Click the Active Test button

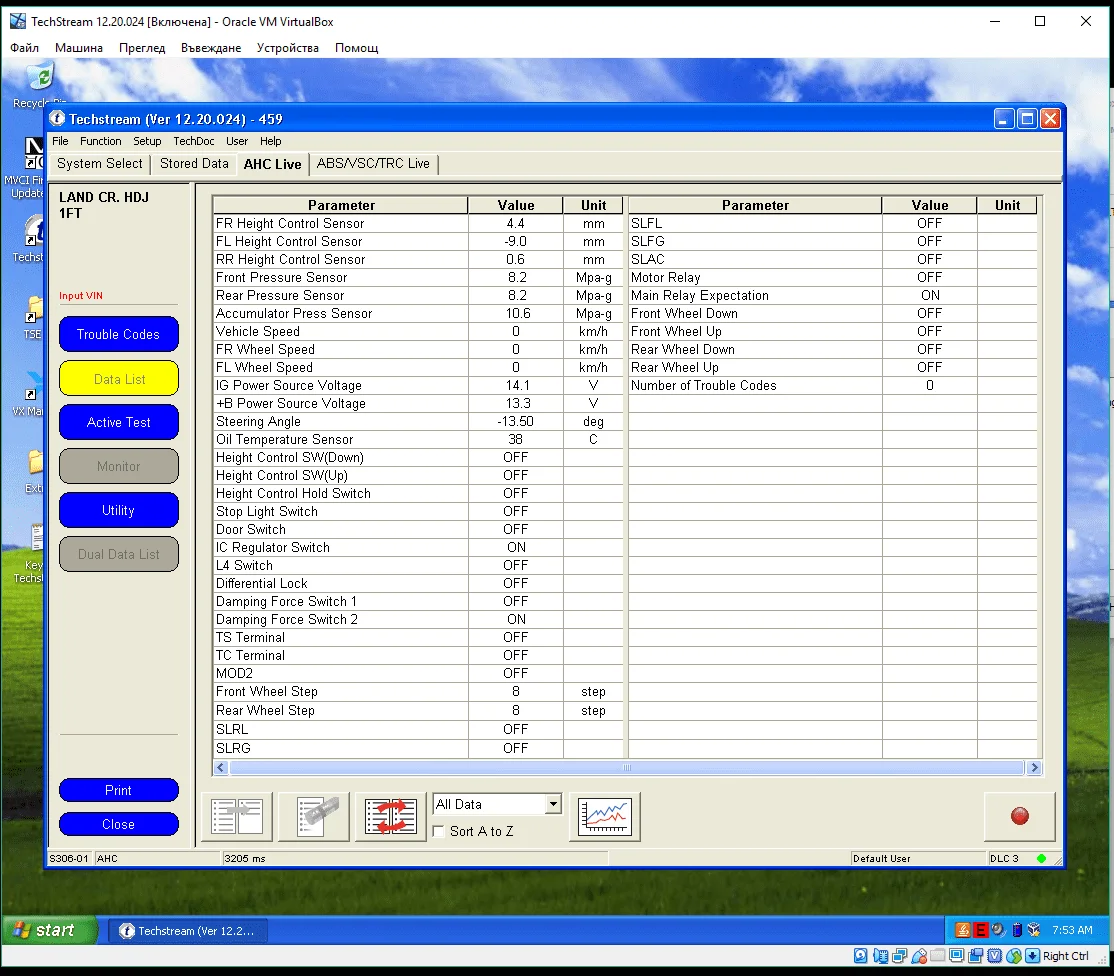pyautogui.click(x=119, y=423)
